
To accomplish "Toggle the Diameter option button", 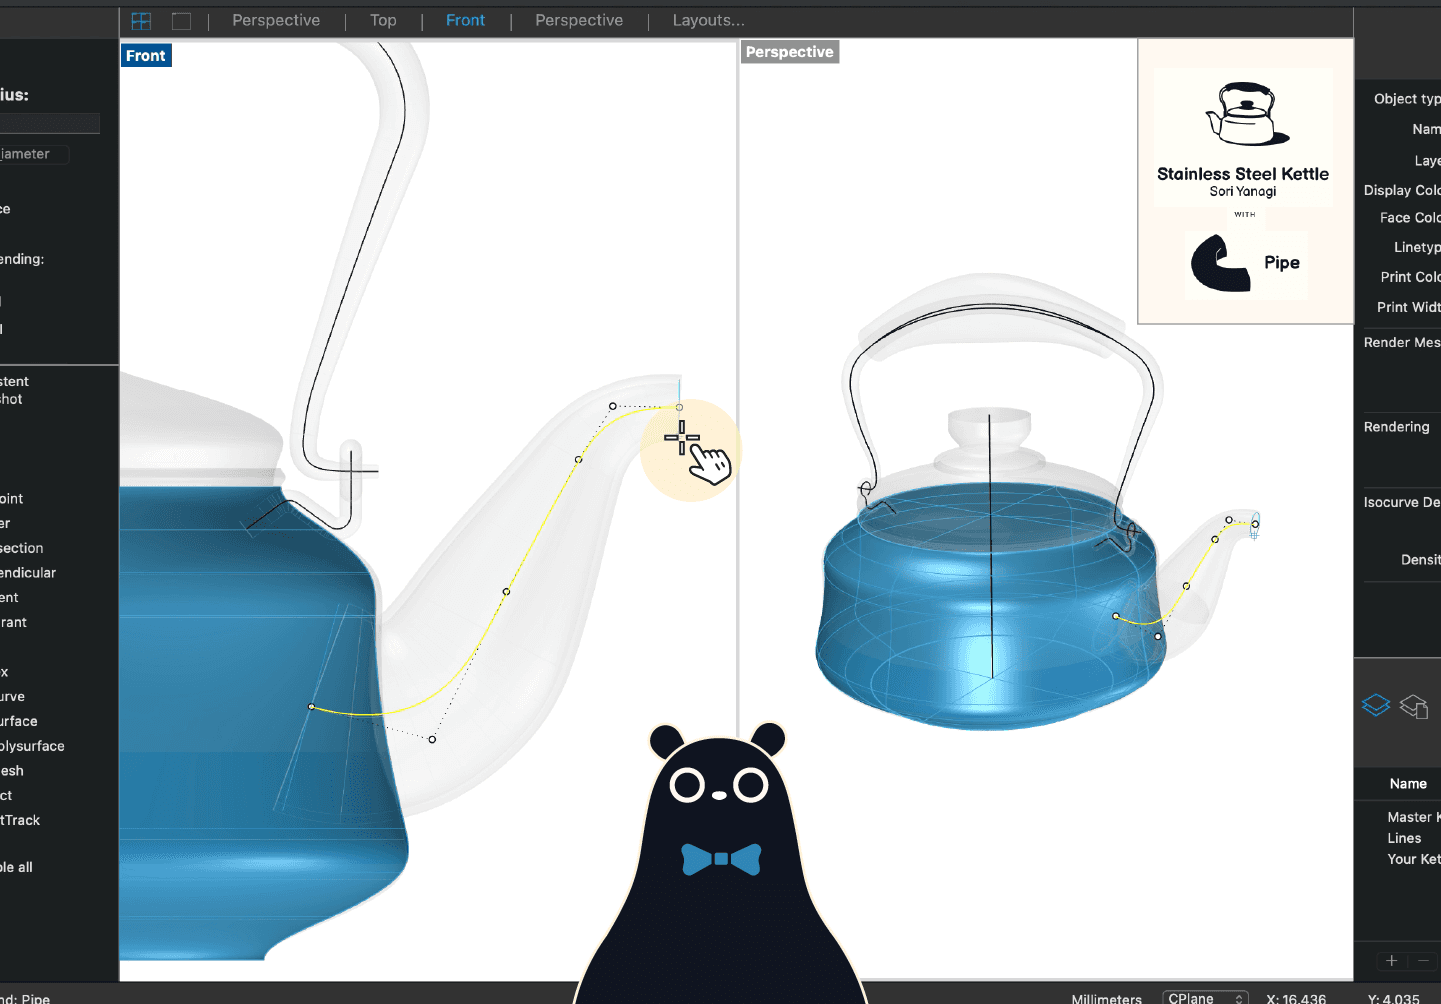I will click(34, 154).
